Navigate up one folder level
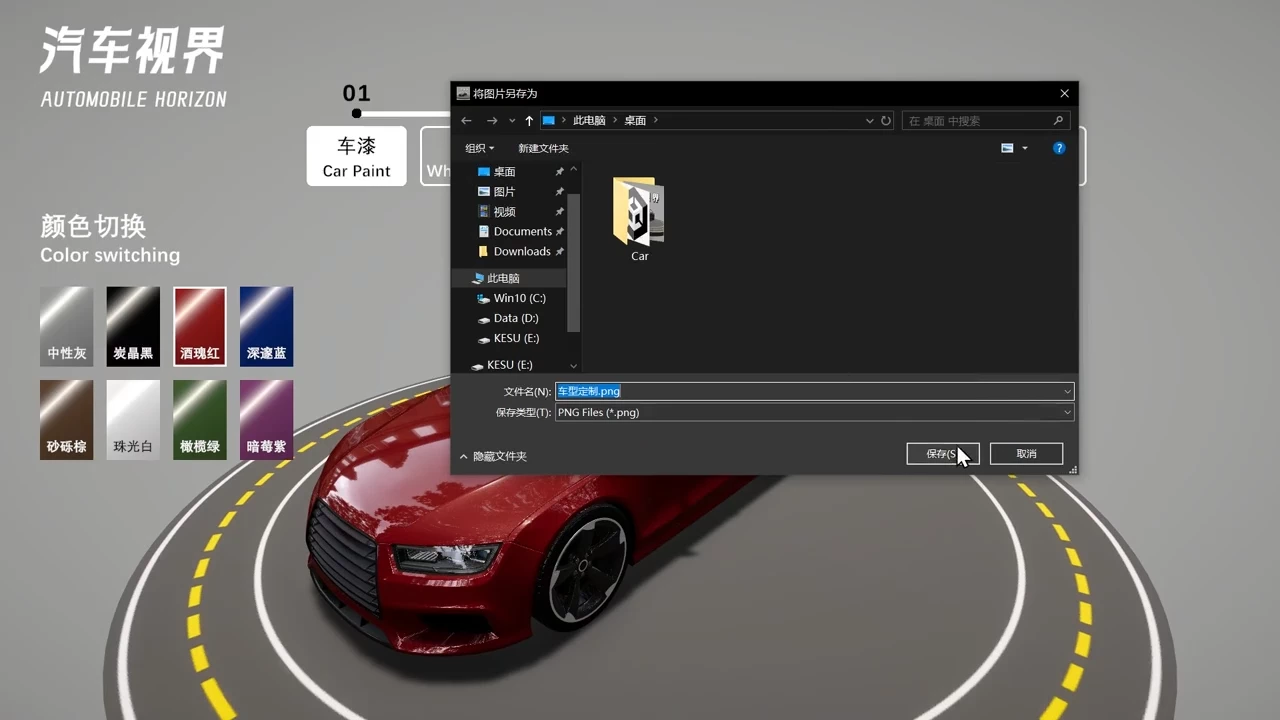 click(x=529, y=120)
